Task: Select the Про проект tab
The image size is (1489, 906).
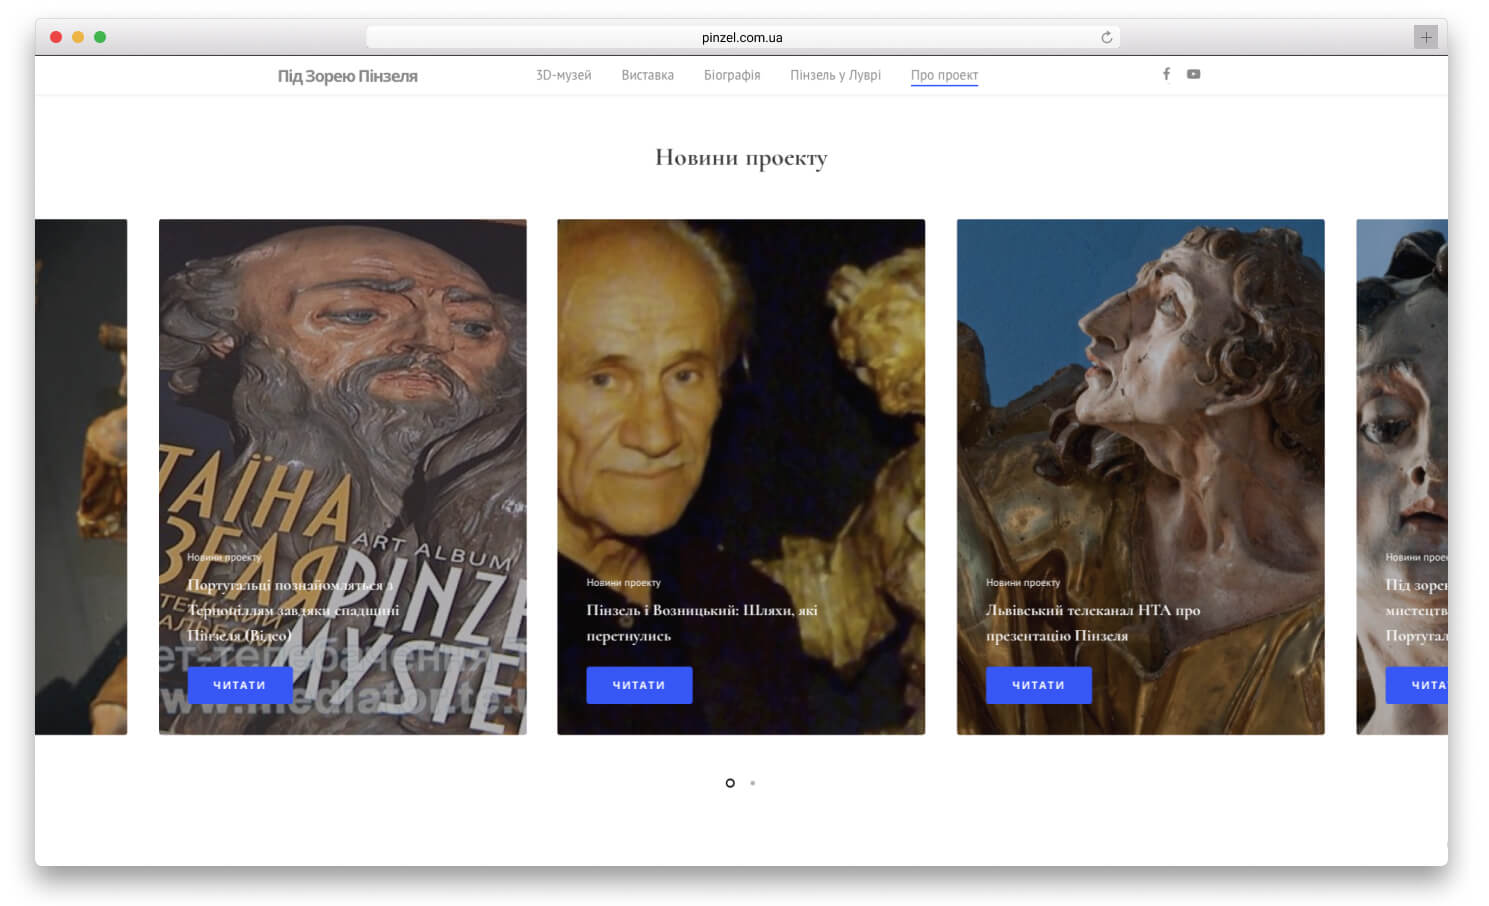Action: pyautogui.click(x=944, y=75)
